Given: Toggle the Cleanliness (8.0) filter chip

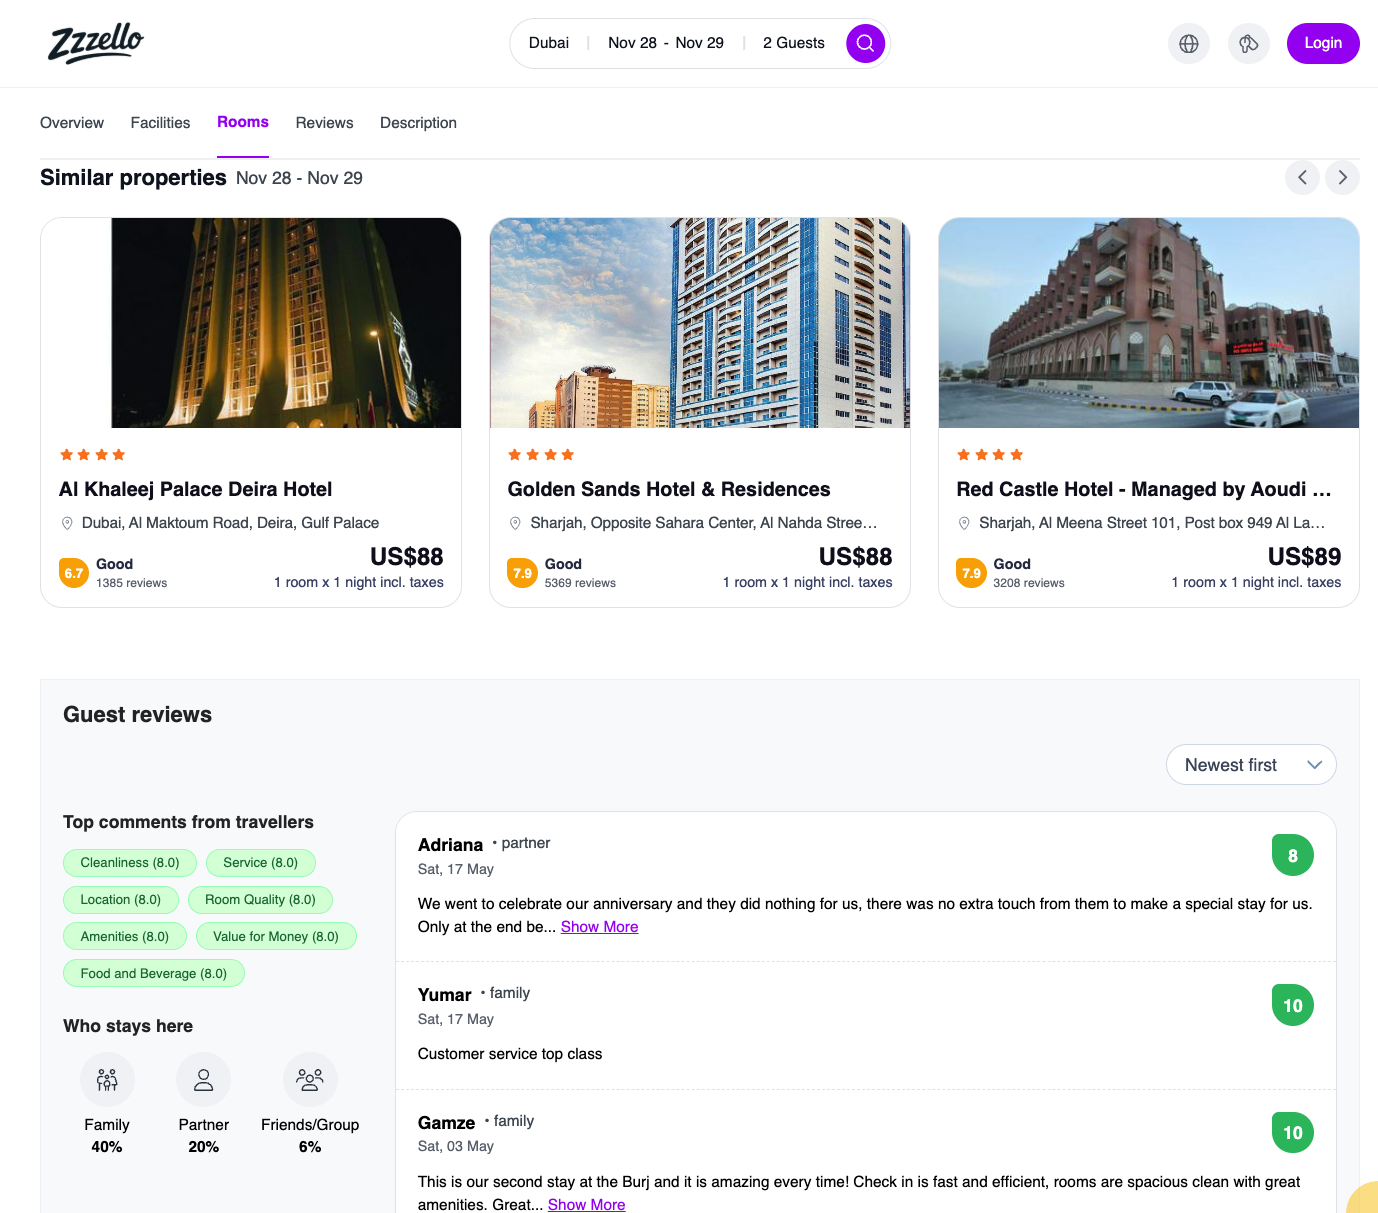Looking at the screenshot, I should click(x=130, y=862).
